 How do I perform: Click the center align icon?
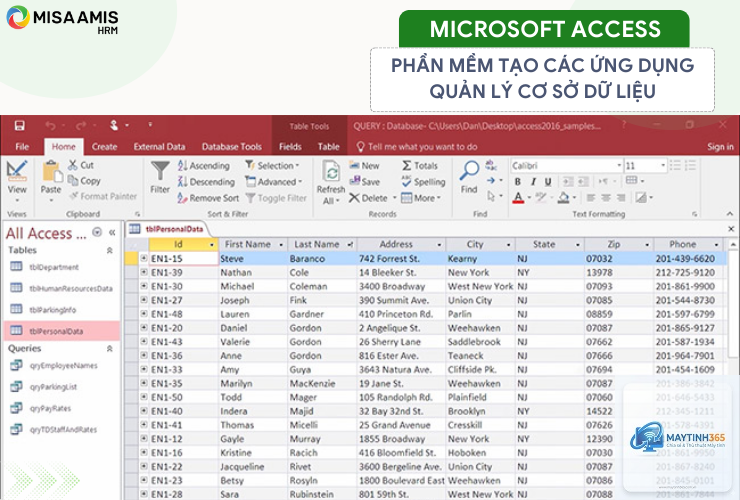click(606, 198)
